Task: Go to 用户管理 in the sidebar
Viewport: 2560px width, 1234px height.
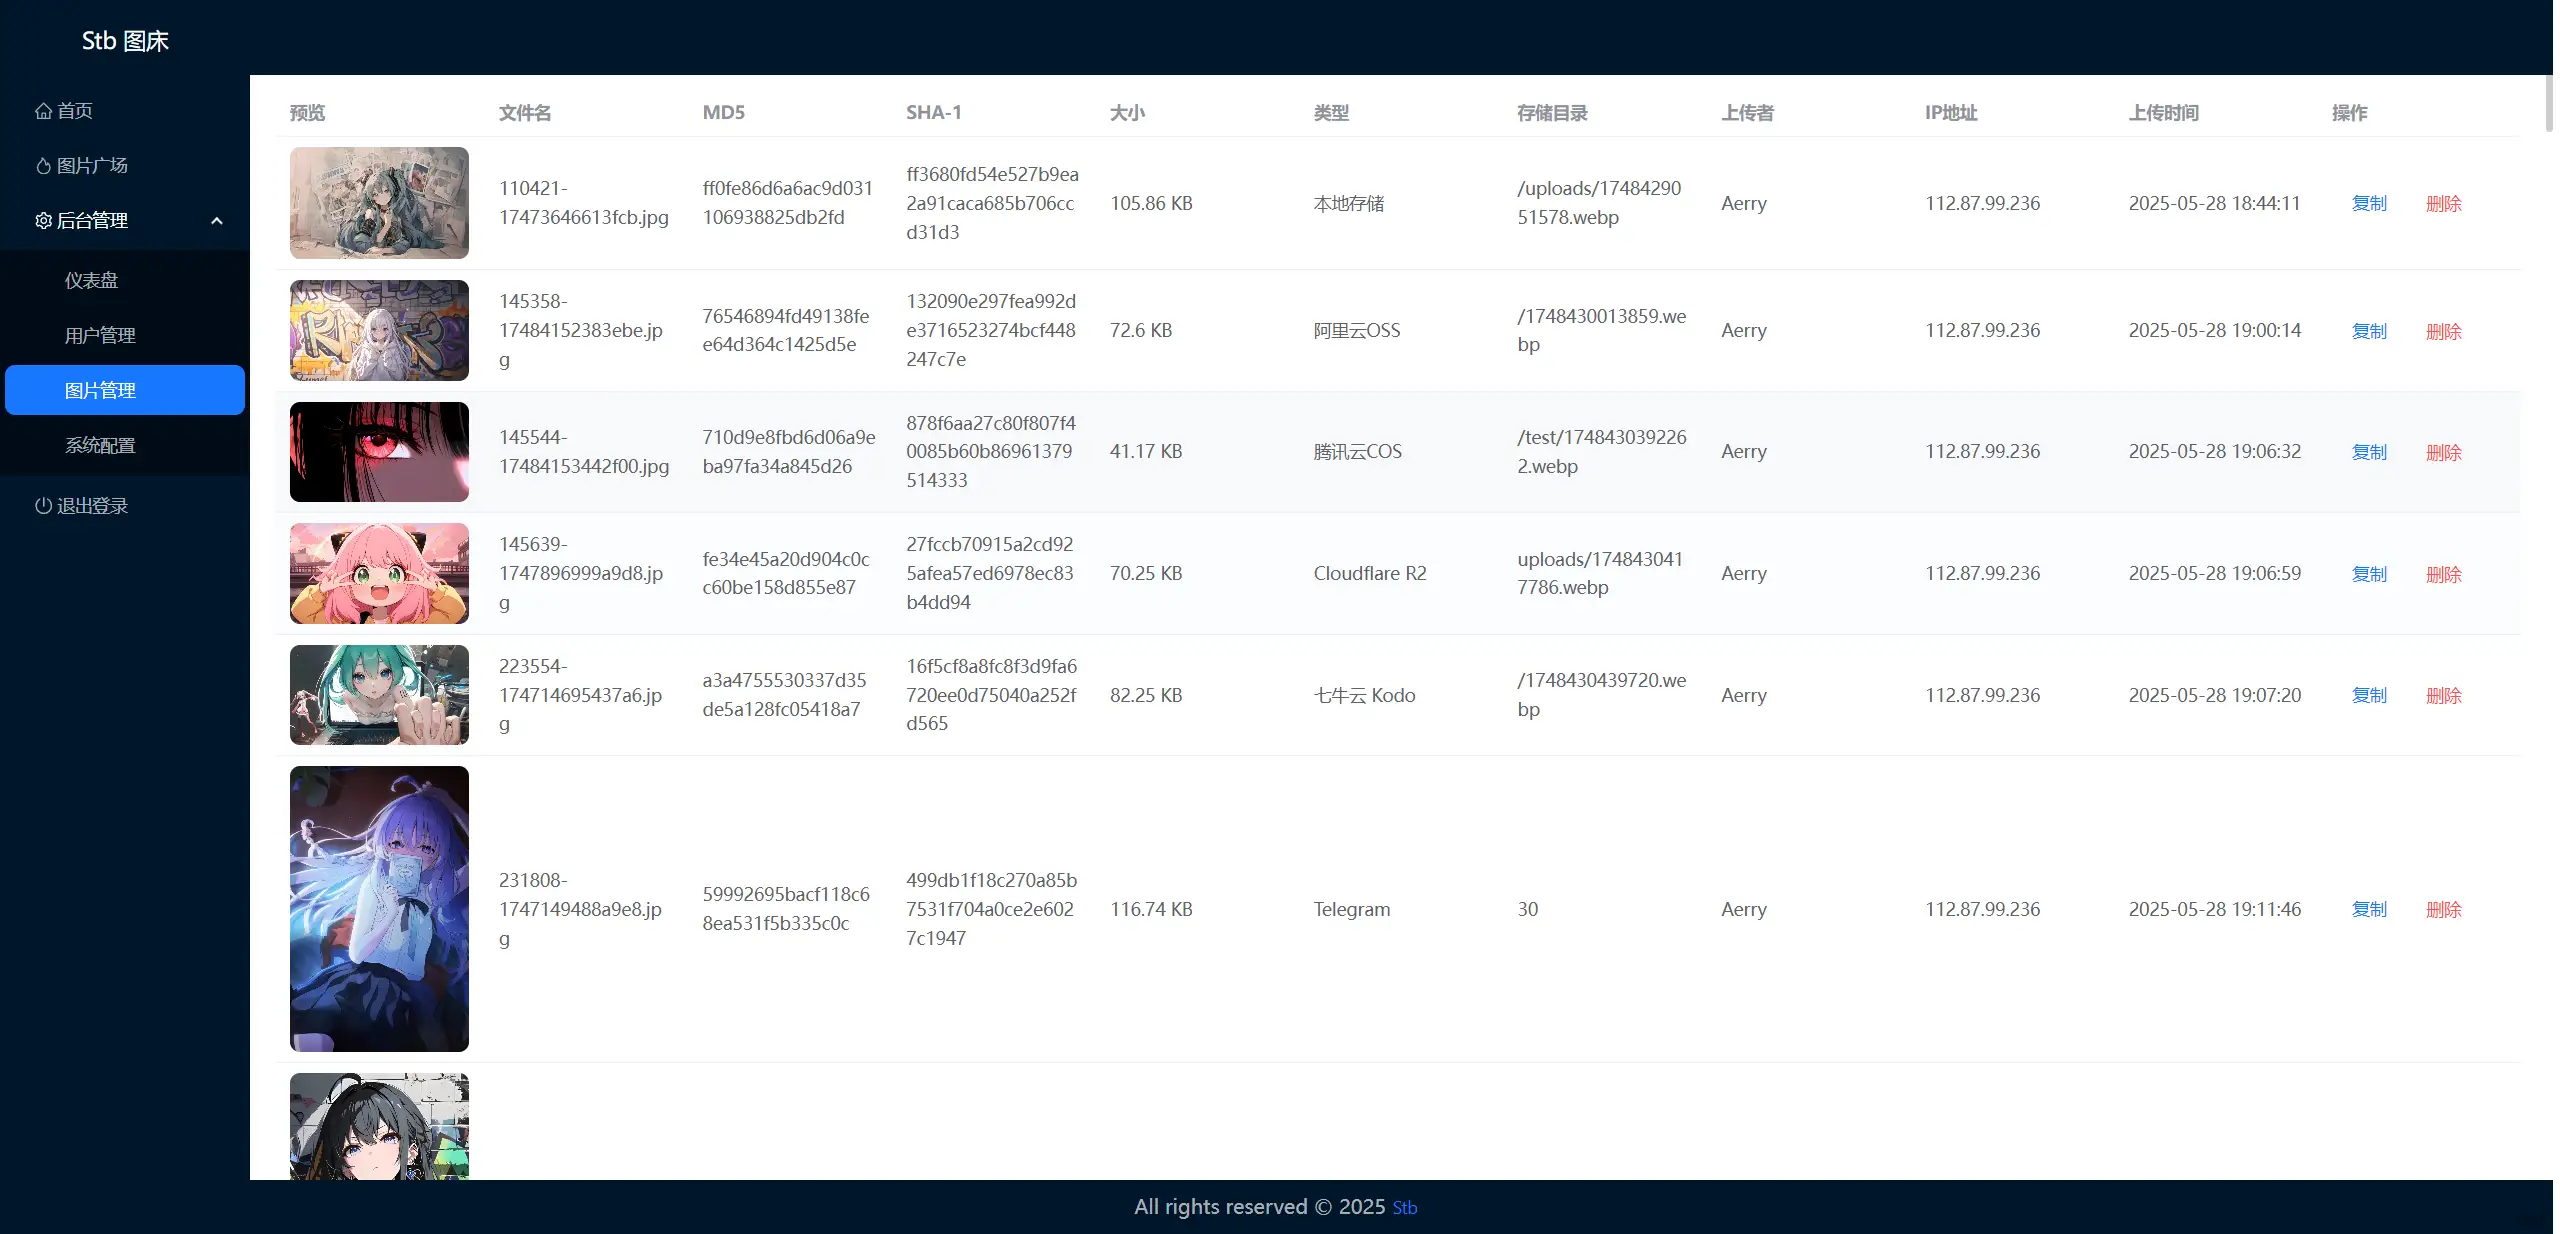Action: pos(100,336)
